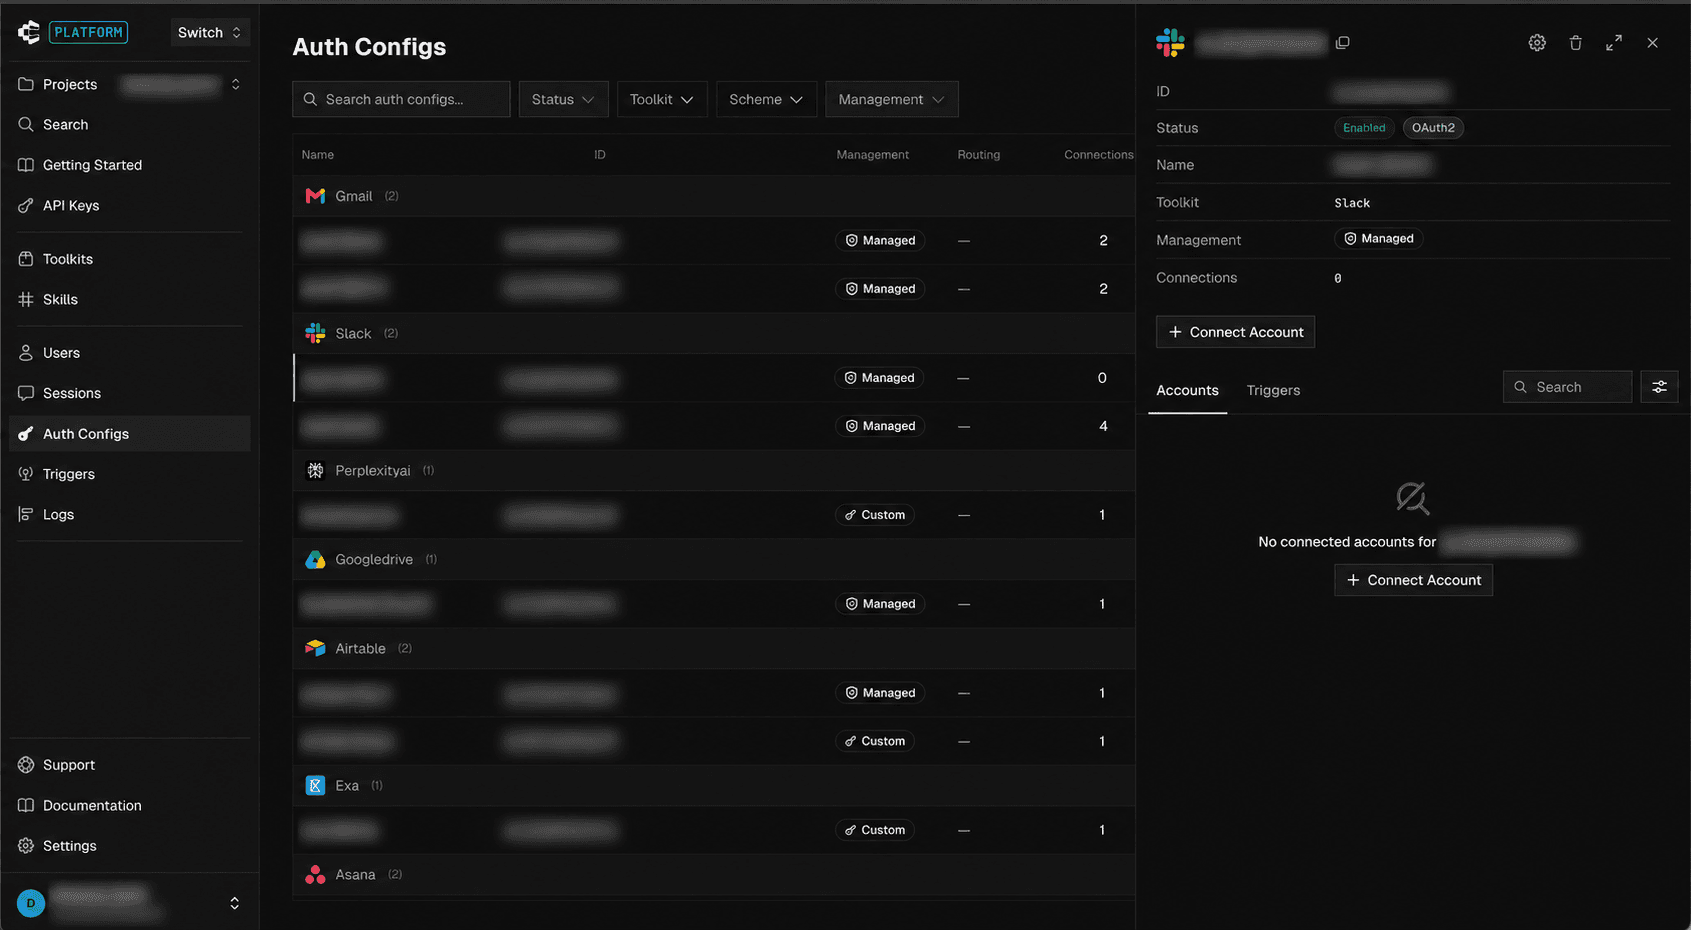Open the Scheme filter dropdown
Image resolution: width=1691 pixels, height=930 pixels.
766,99
